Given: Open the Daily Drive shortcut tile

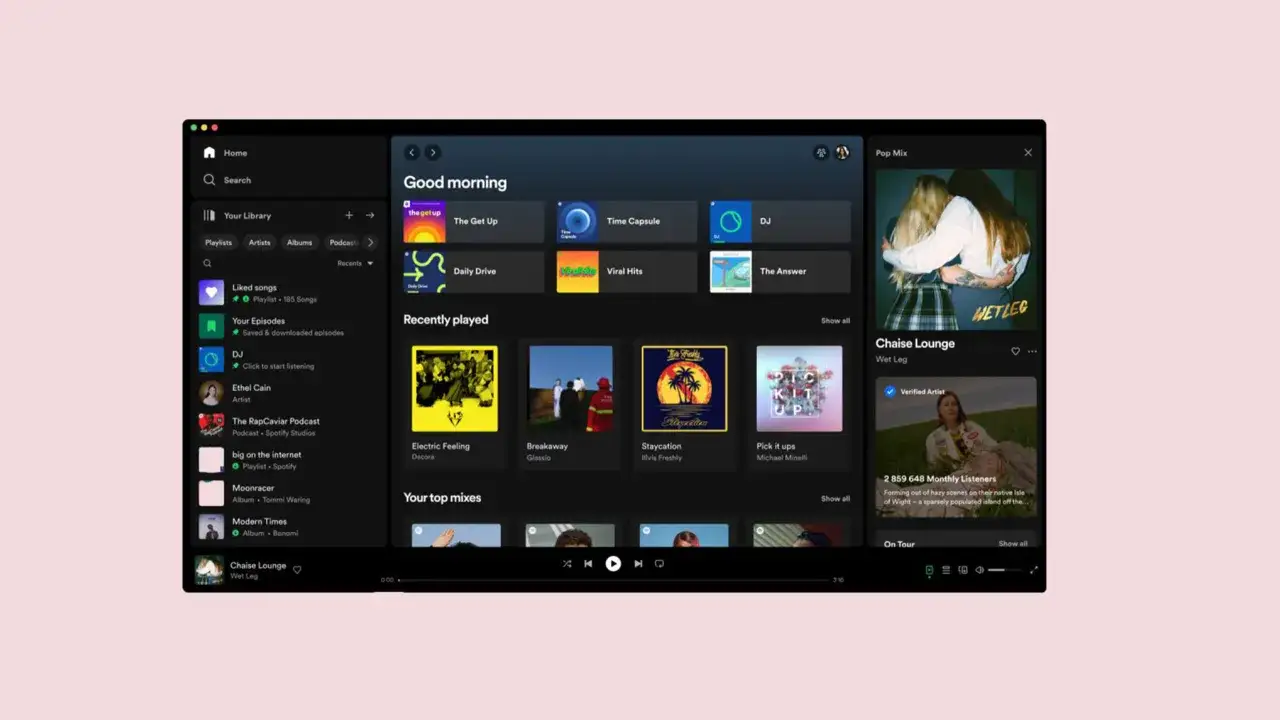Looking at the screenshot, I should (x=474, y=271).
